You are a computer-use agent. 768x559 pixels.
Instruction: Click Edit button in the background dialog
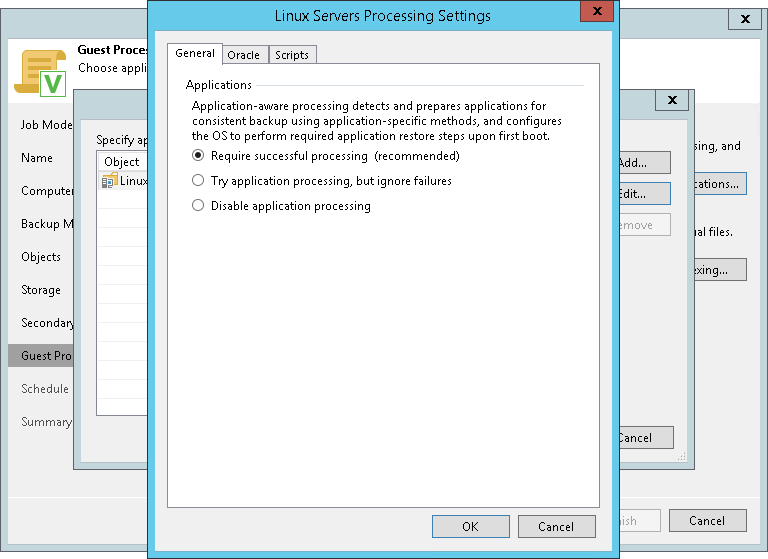645,194
